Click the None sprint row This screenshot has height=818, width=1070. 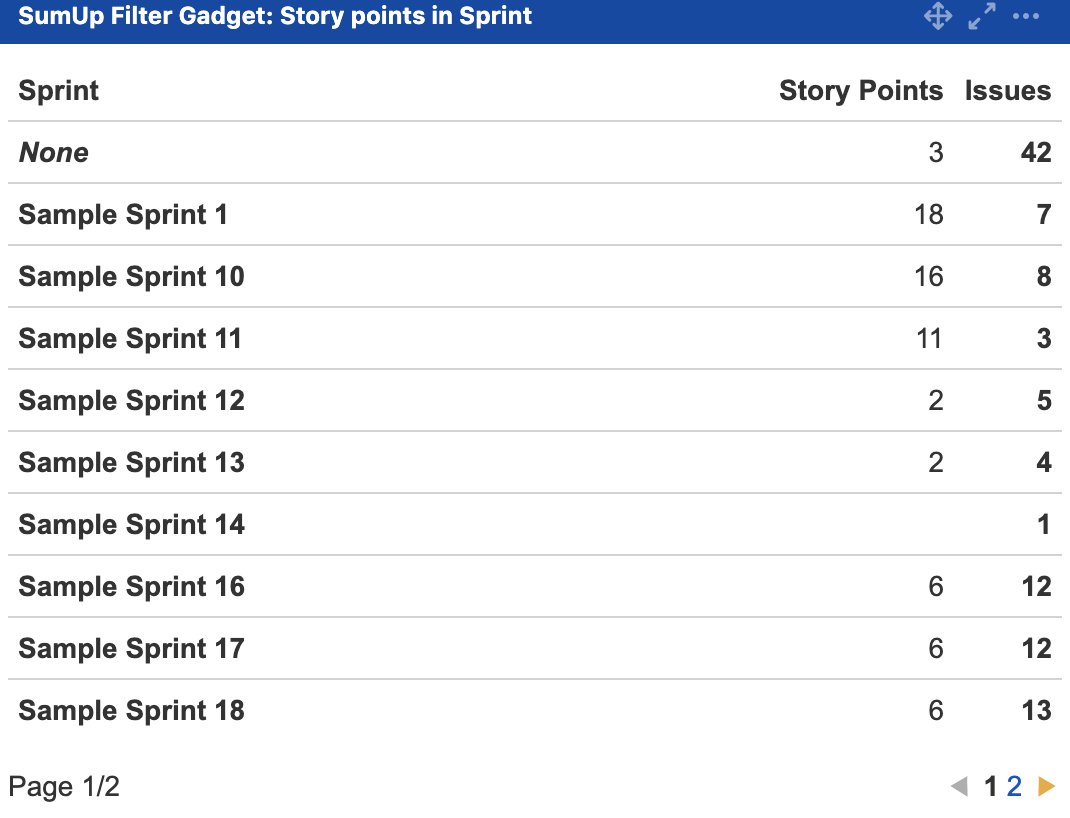point(53,152)
